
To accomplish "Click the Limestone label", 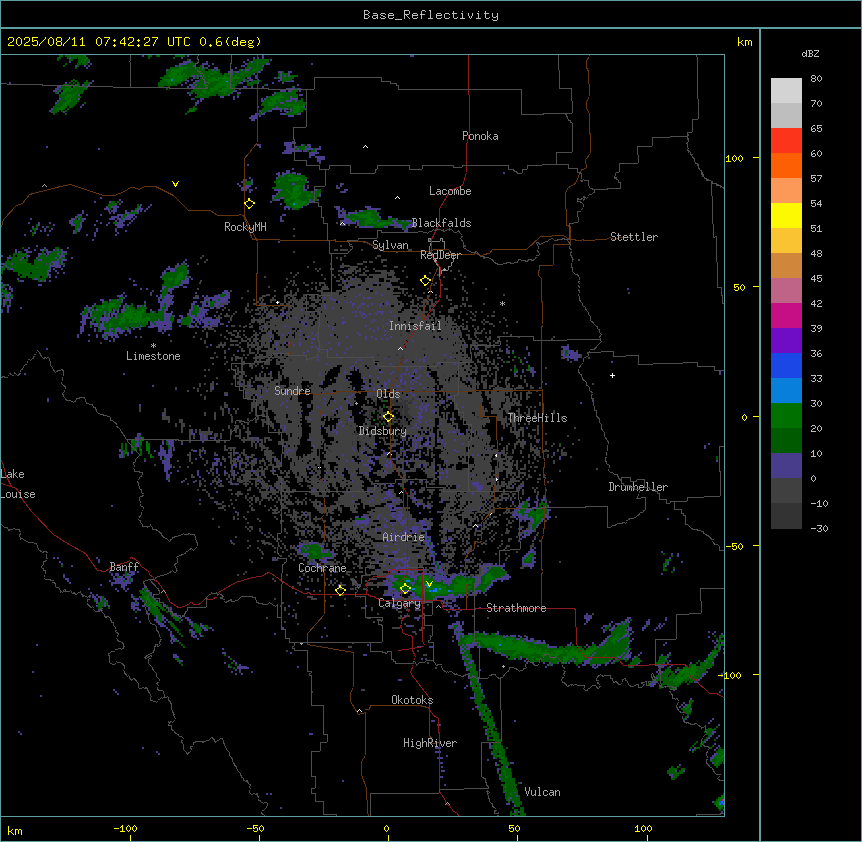I will (x=153, y=356).
